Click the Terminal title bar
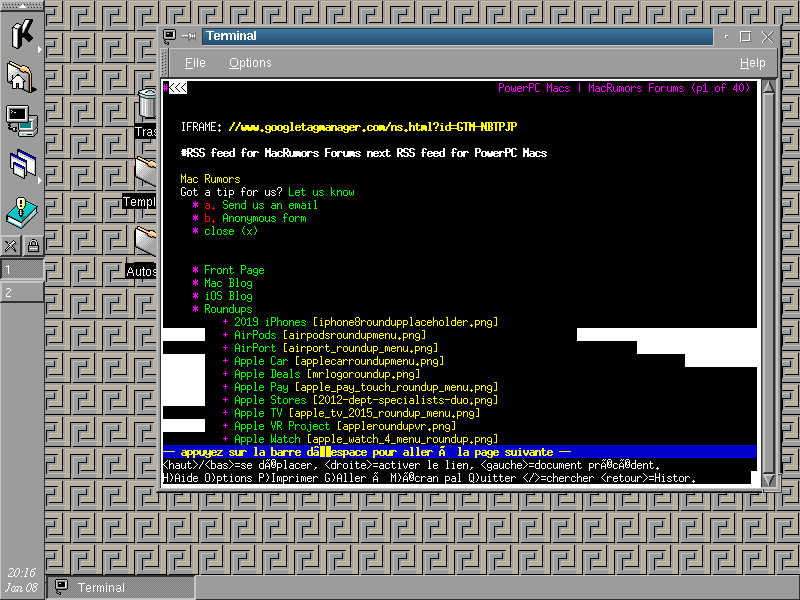This screenshot has width=800, height=600. click(458, 36)
